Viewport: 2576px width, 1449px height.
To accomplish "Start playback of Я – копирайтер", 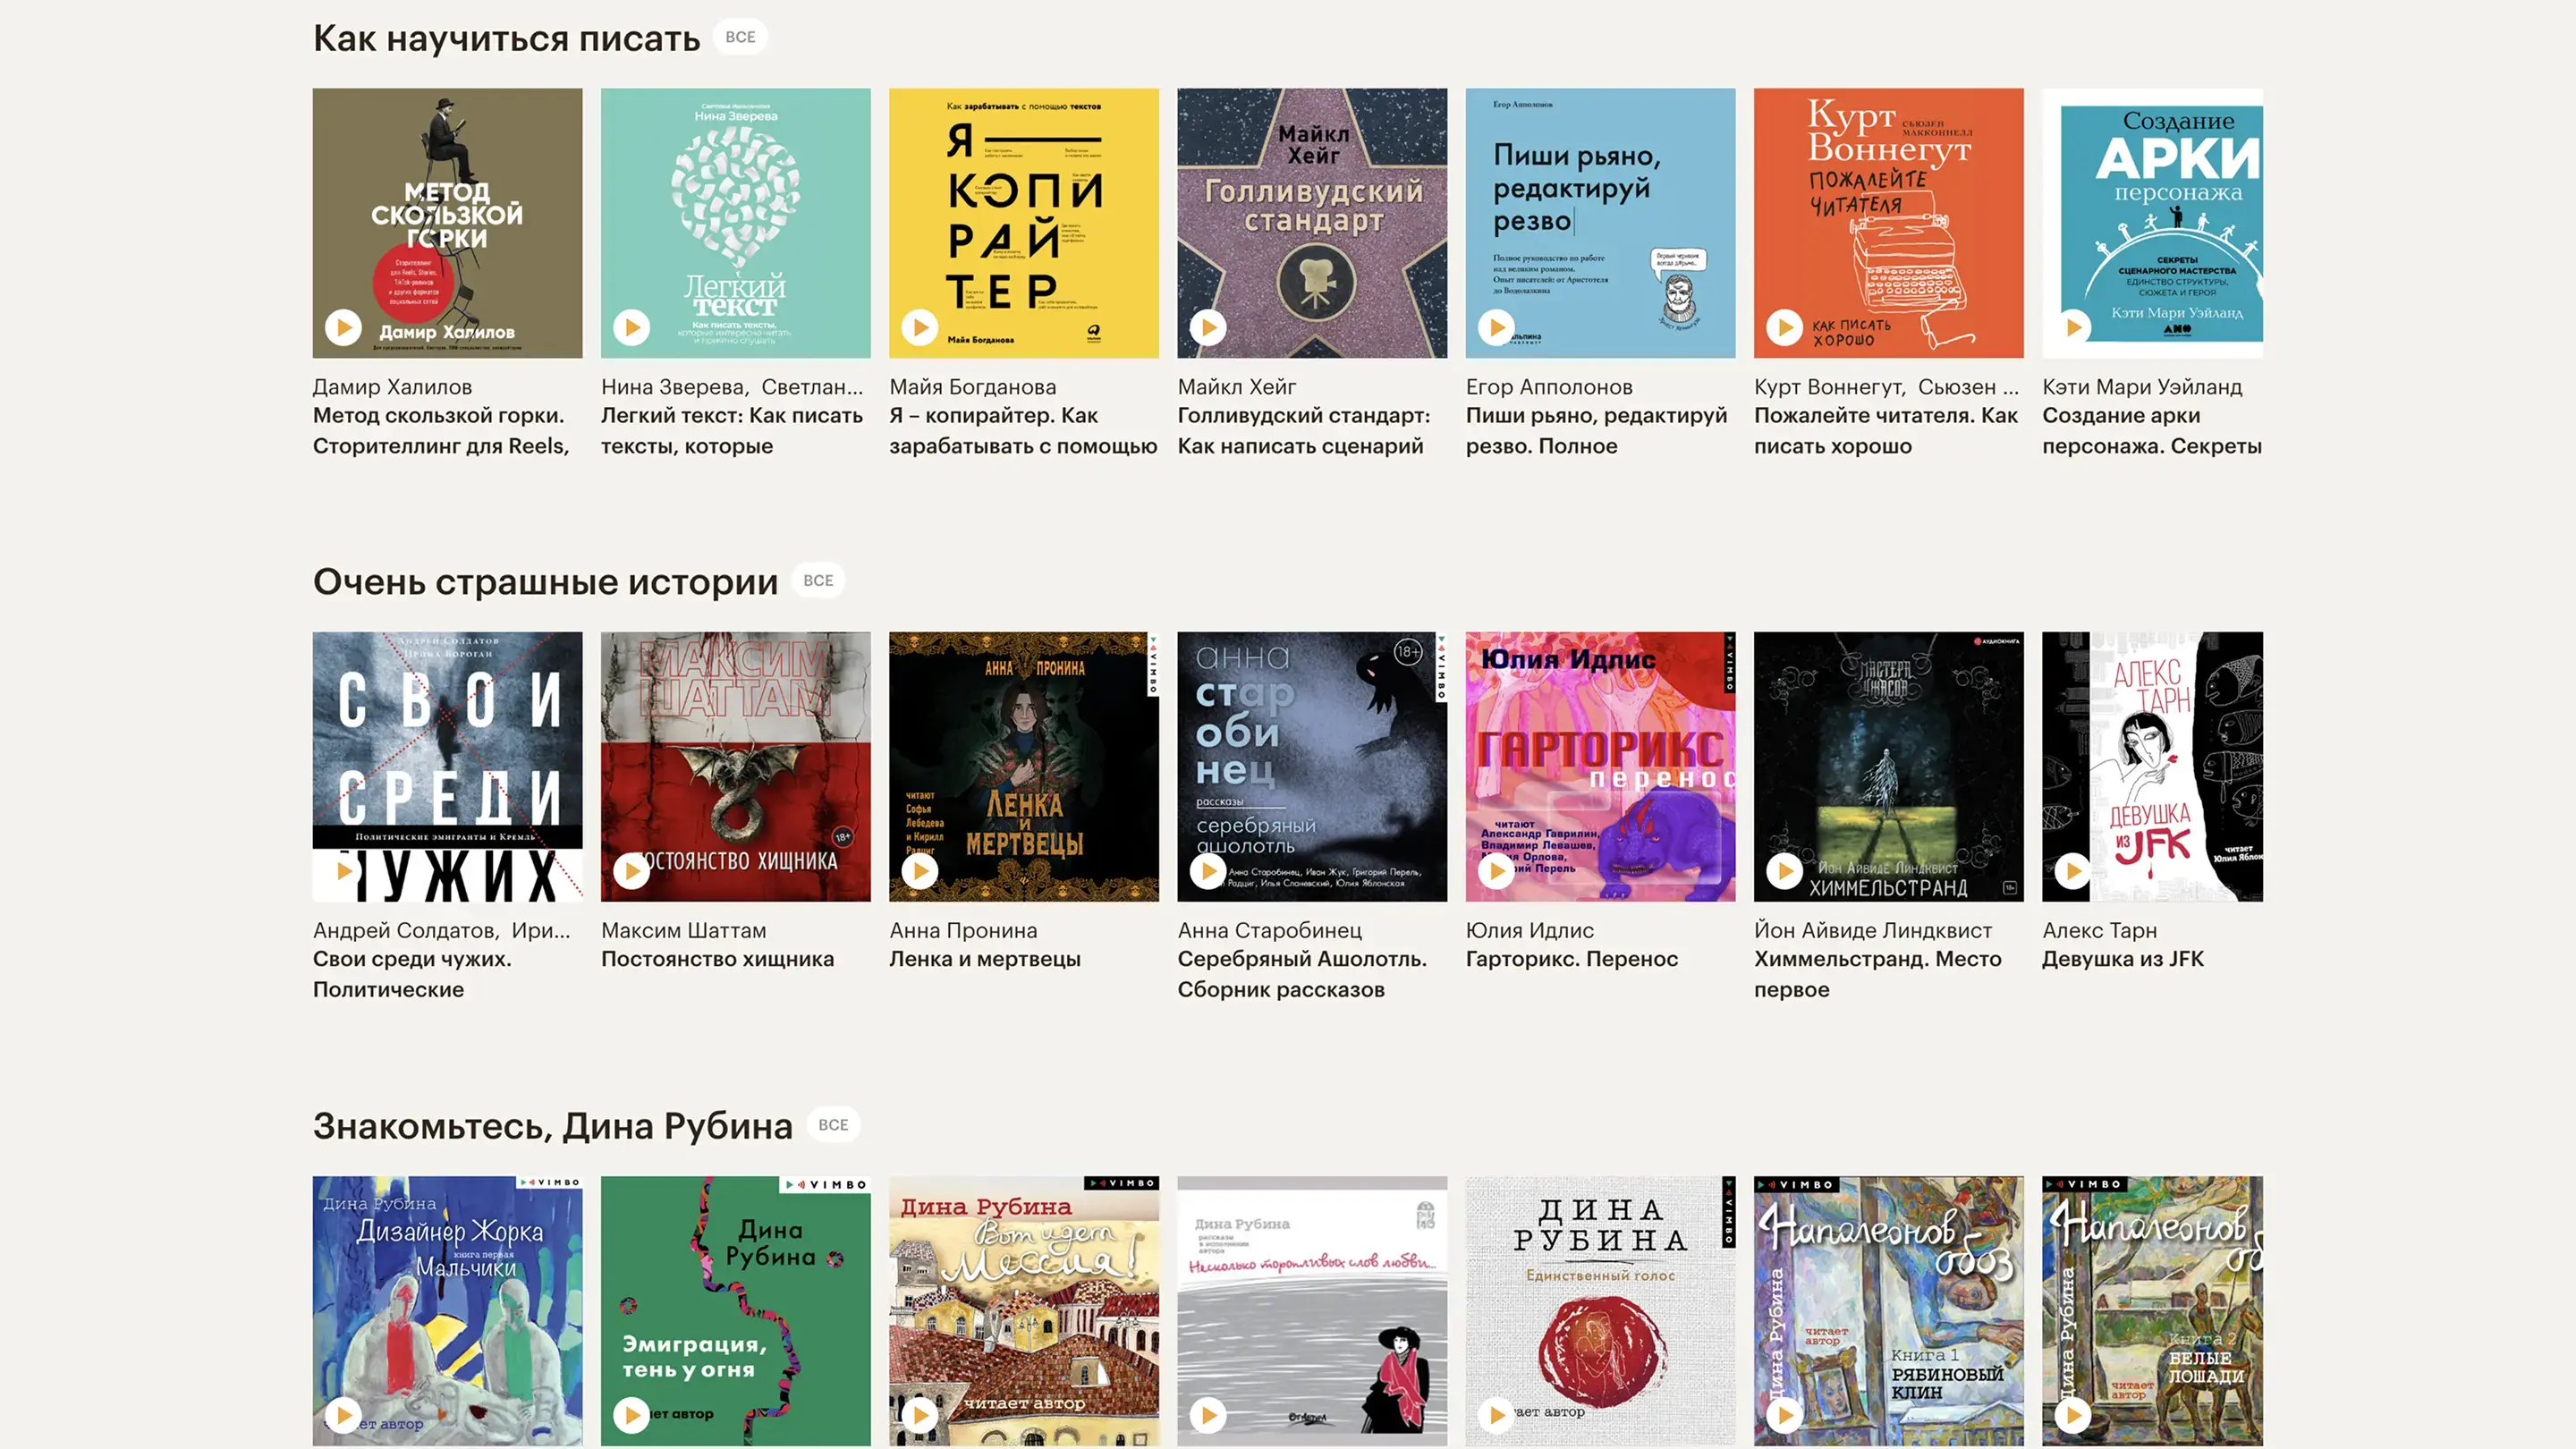I will pos(919,327).
